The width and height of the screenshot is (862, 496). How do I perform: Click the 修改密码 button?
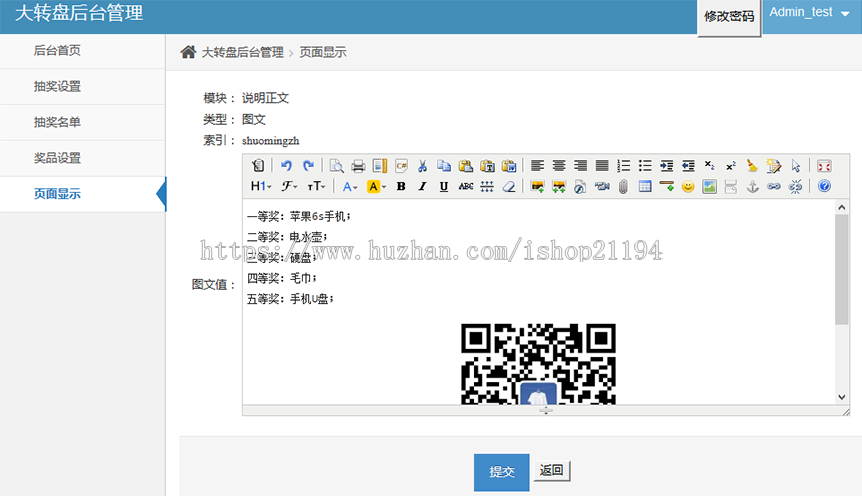click(729, 17)
